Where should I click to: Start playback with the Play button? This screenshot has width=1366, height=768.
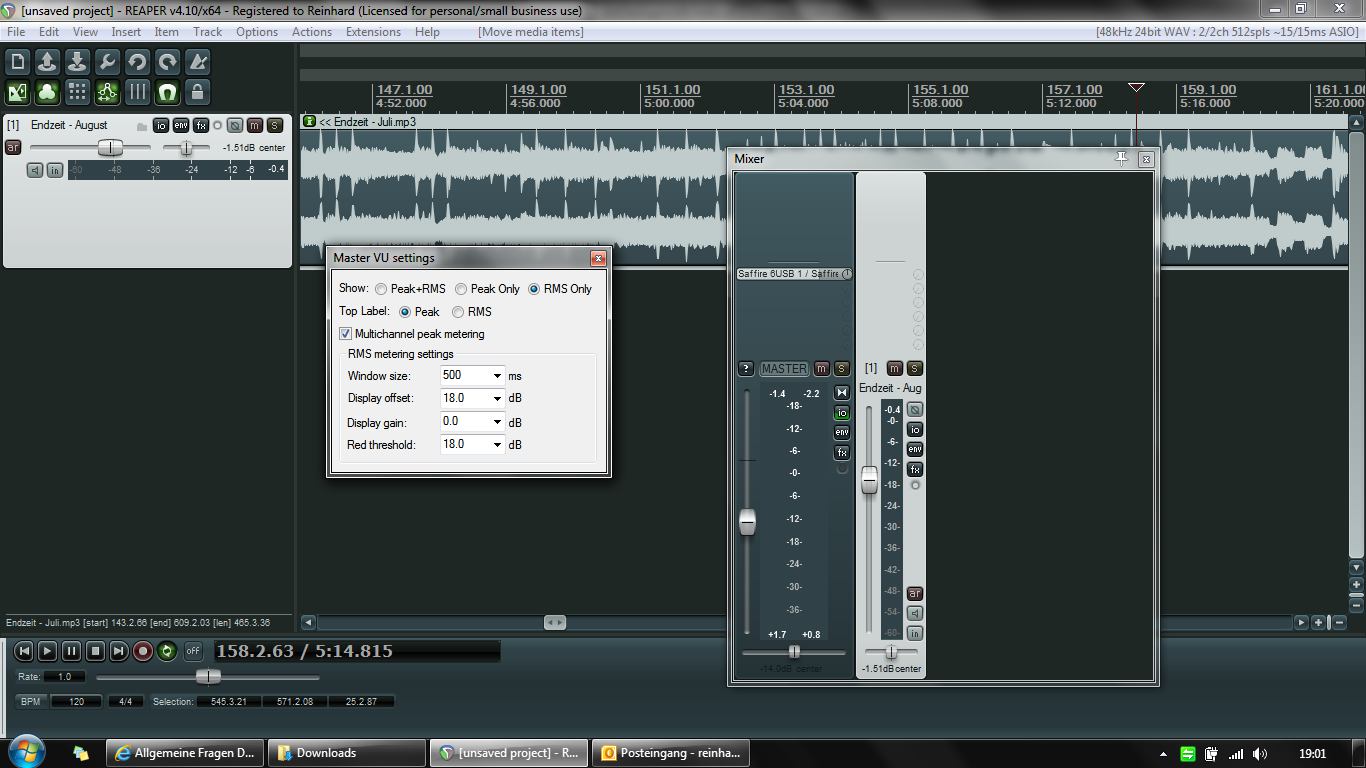(x=47, y=651)
